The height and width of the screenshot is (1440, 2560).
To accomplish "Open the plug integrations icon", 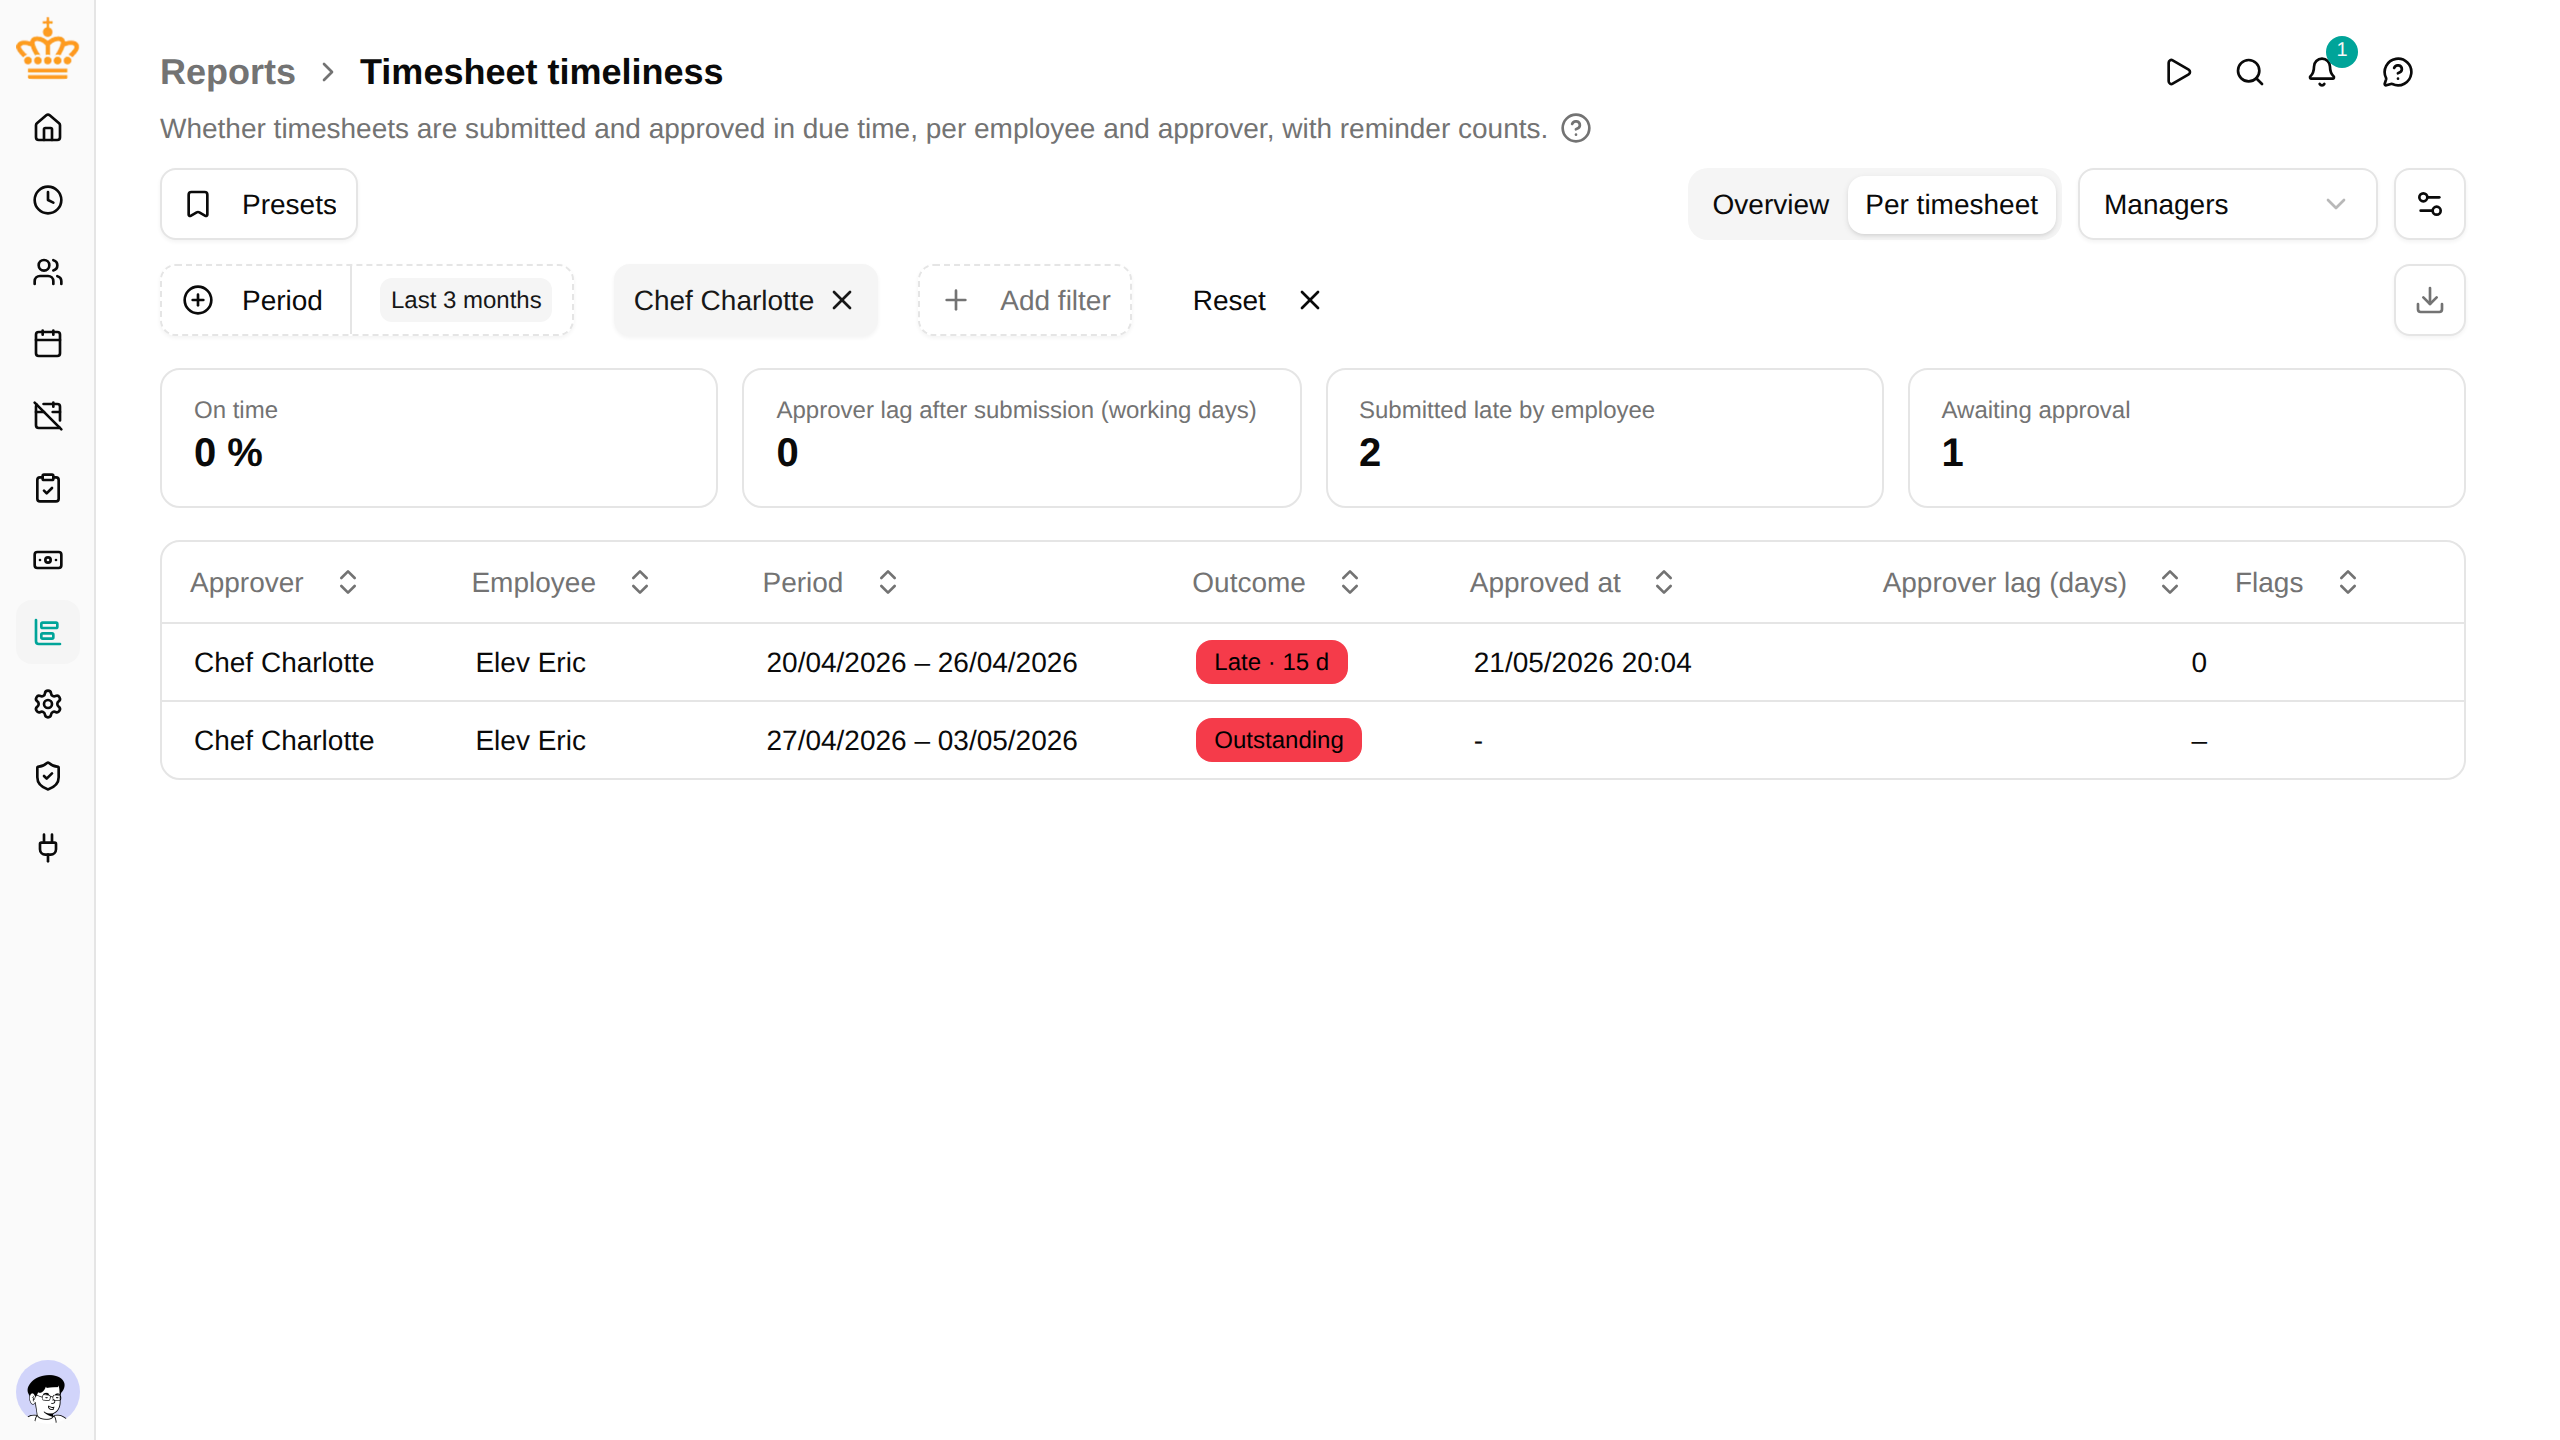I will click(48, 848).
